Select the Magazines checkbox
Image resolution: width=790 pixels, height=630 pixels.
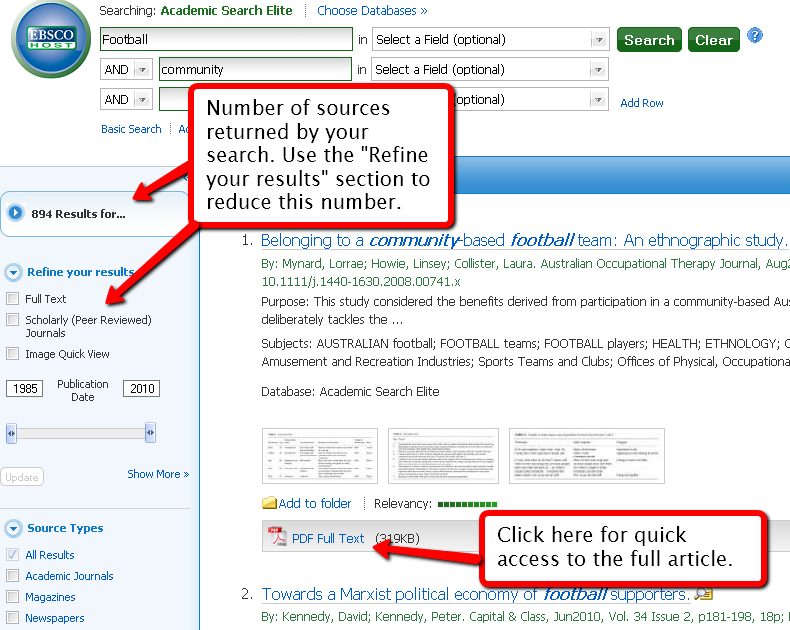(13, 597)
